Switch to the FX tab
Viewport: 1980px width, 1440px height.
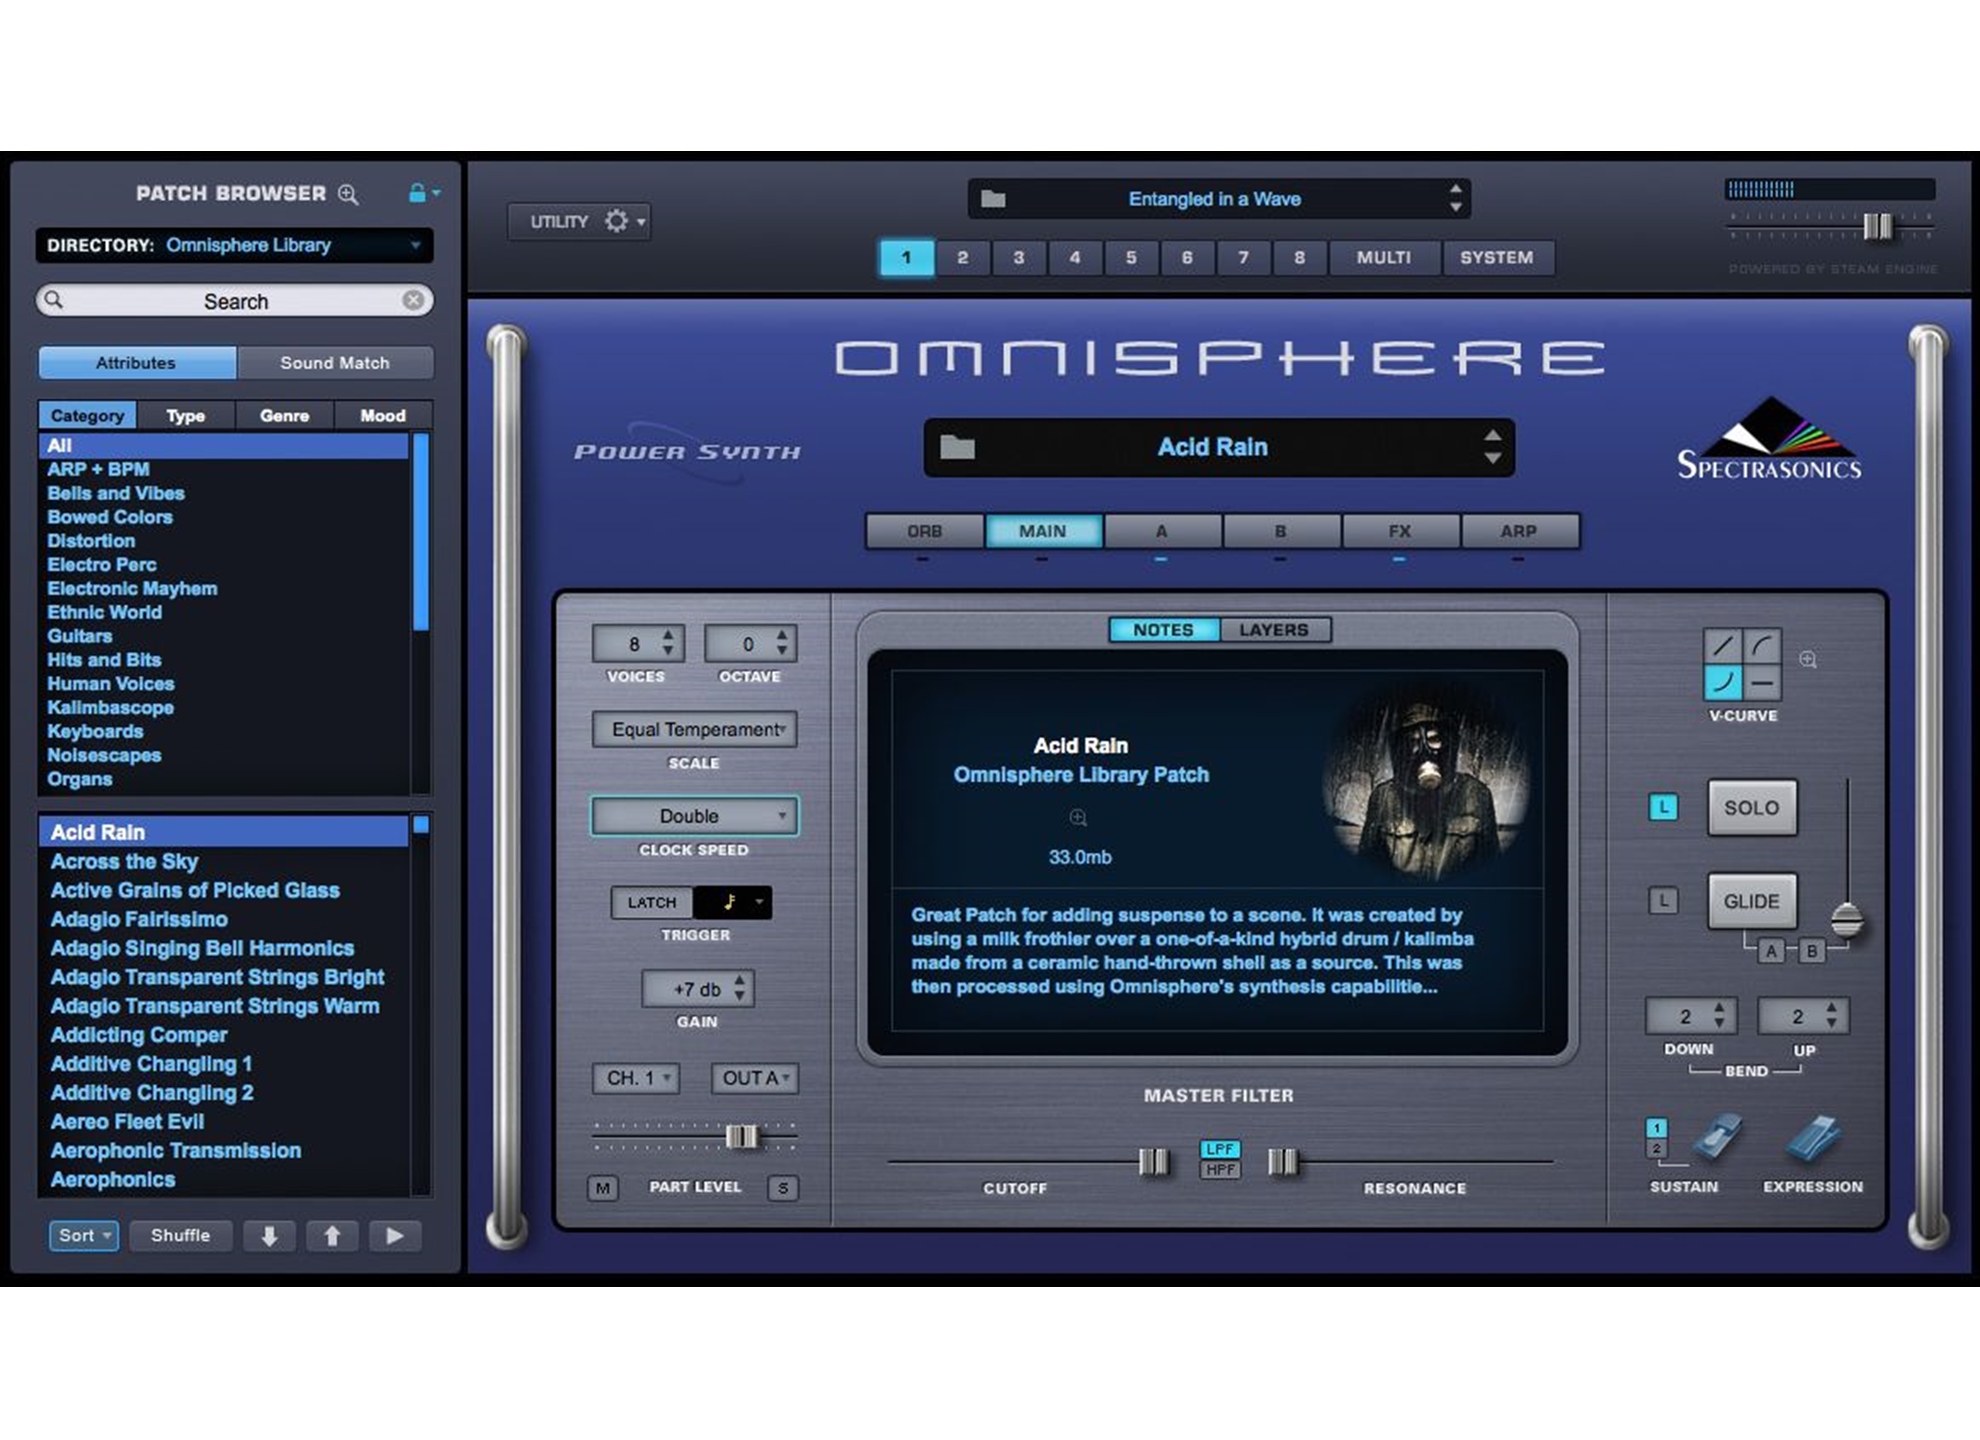pyautogui.click(x=1399, y=531)
